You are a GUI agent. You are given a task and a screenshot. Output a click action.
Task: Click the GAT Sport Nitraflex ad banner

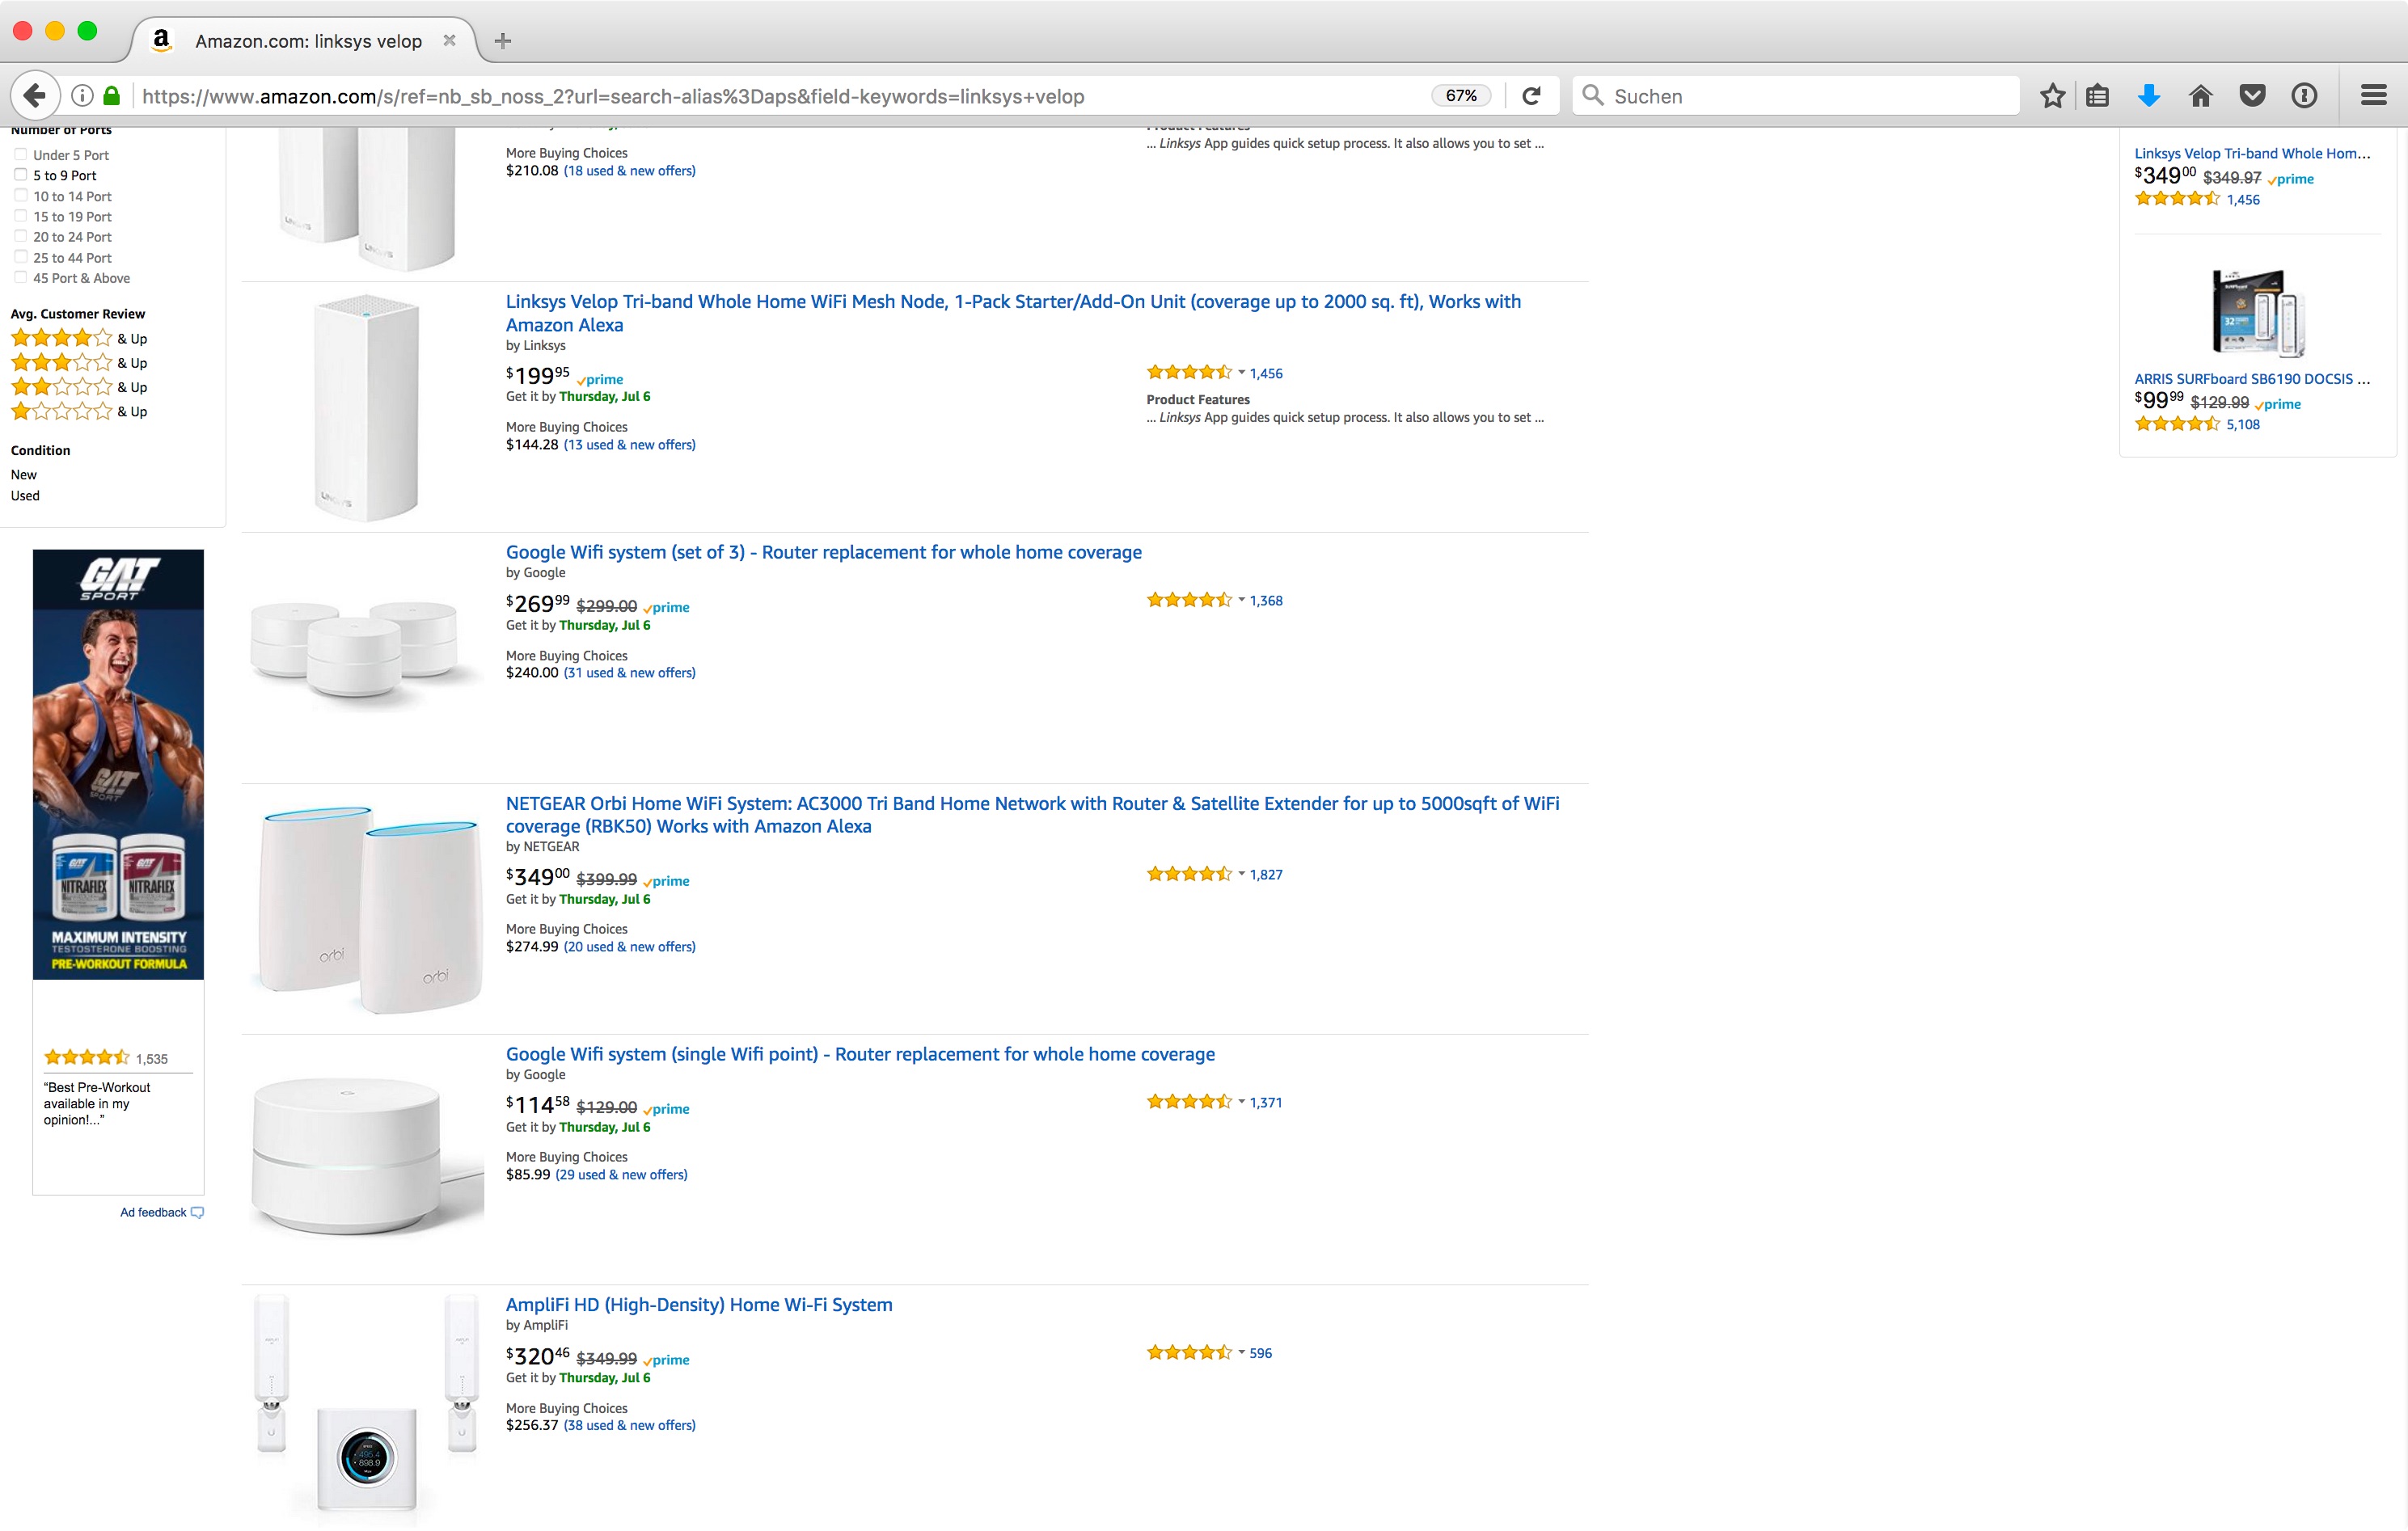click(x=118, y=764)
